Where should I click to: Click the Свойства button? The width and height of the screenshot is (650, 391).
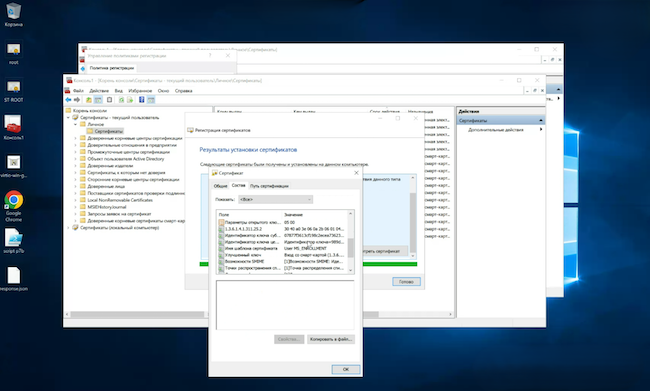pyautogui.click(x=289, y=339)
